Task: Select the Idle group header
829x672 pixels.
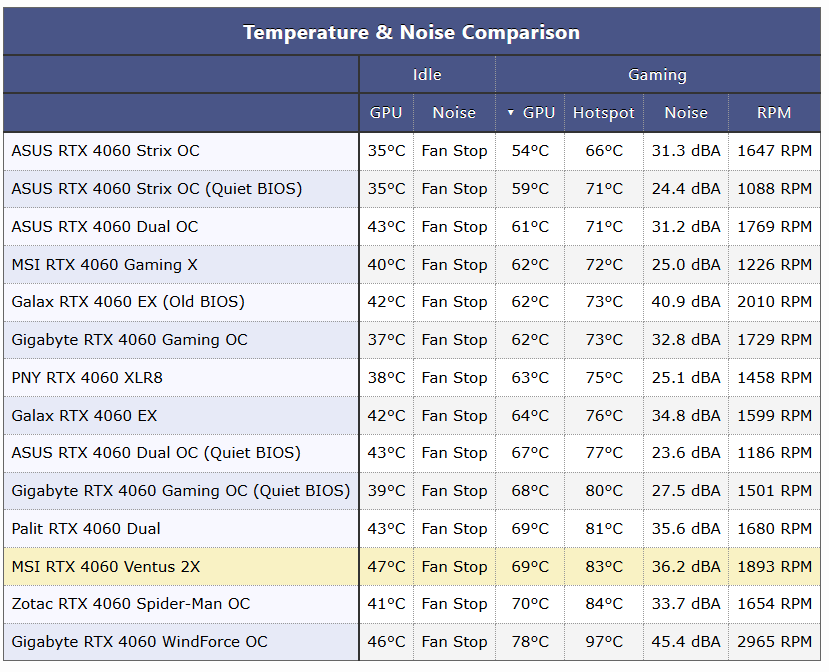Action: (427, 75)
